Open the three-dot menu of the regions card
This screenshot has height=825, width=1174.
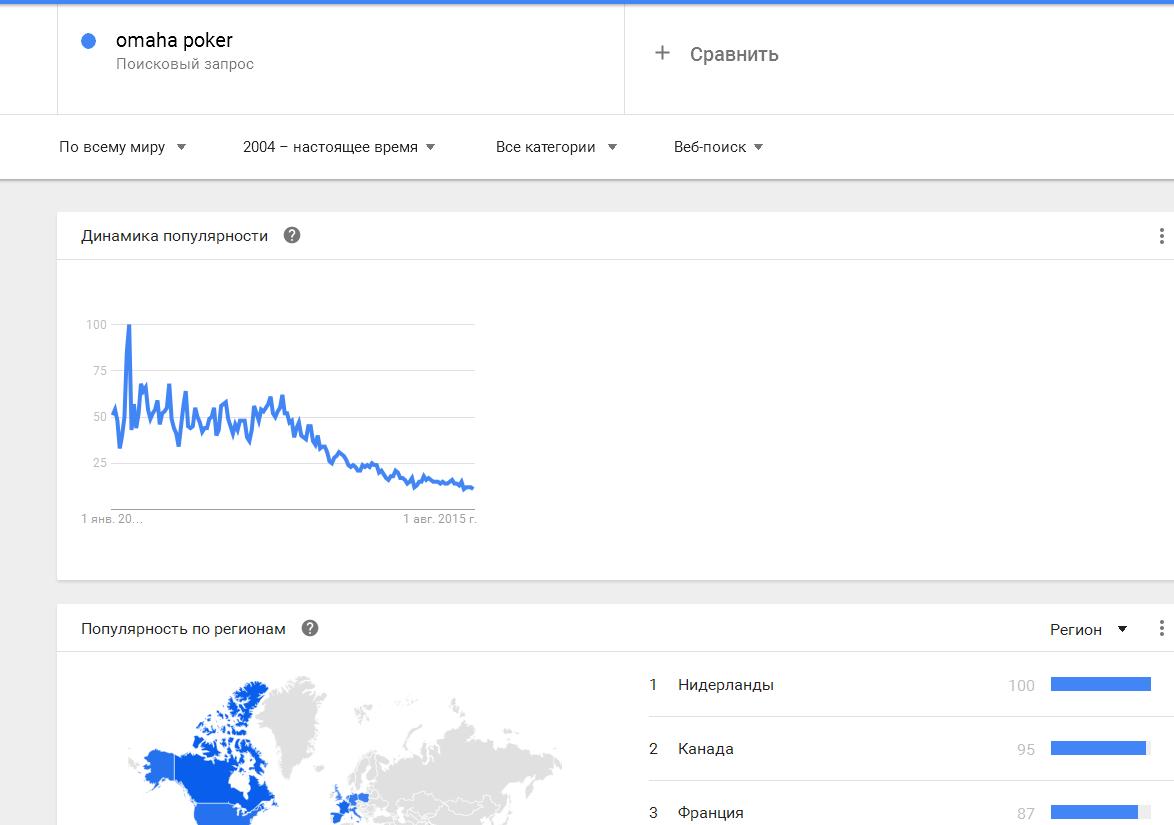coord(1161,628)
